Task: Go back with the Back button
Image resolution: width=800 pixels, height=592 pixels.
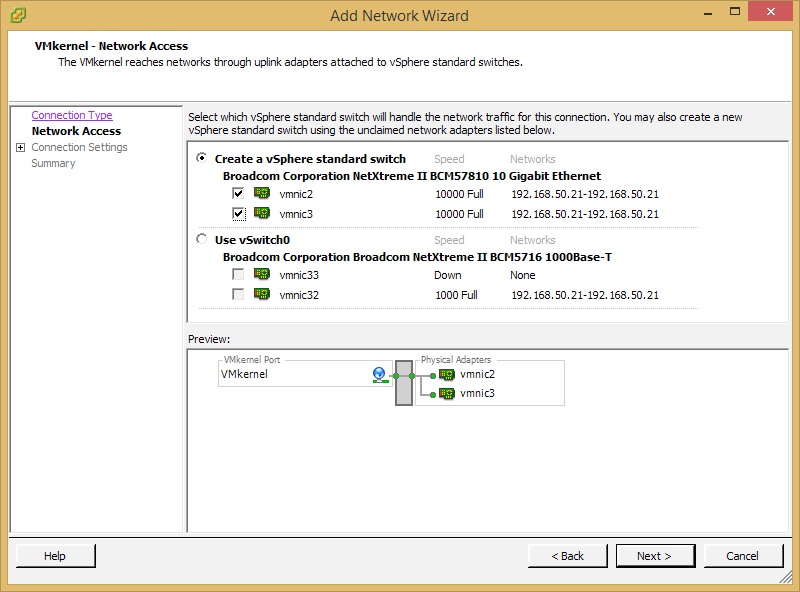Action: [x=567, y=556]
